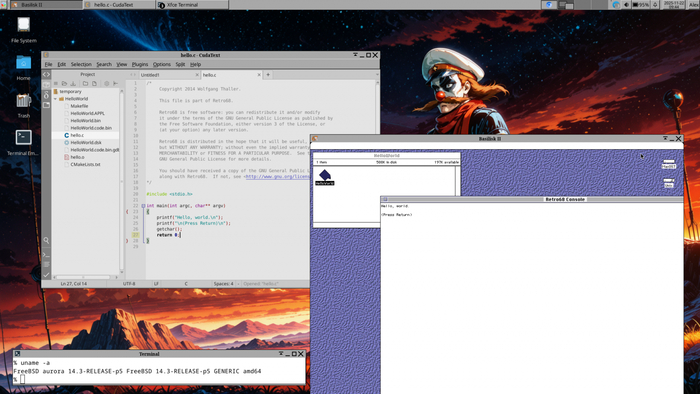This screenshot has height=394, width=700.
Task: Open the Snippets sidebar panel icon below Project
Action: 46,95
